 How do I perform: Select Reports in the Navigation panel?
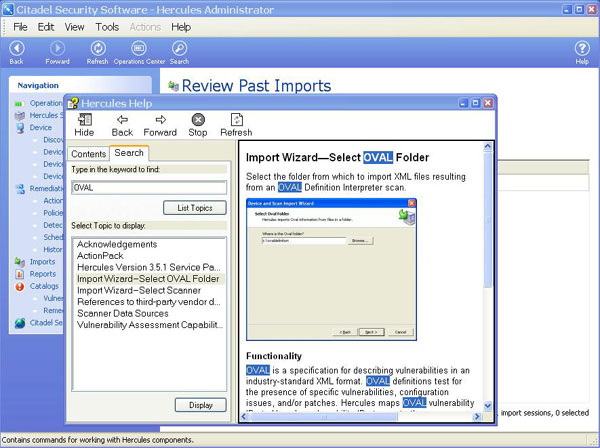coord(42,274)
